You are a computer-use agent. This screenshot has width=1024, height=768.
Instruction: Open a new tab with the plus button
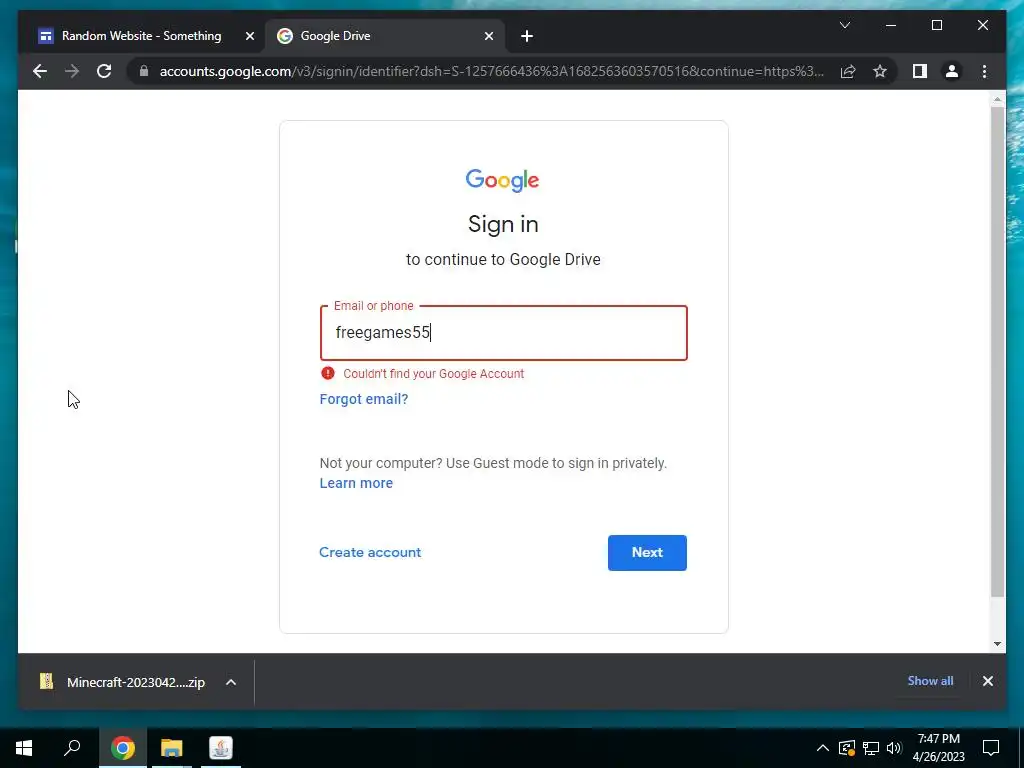pos(527,36)
